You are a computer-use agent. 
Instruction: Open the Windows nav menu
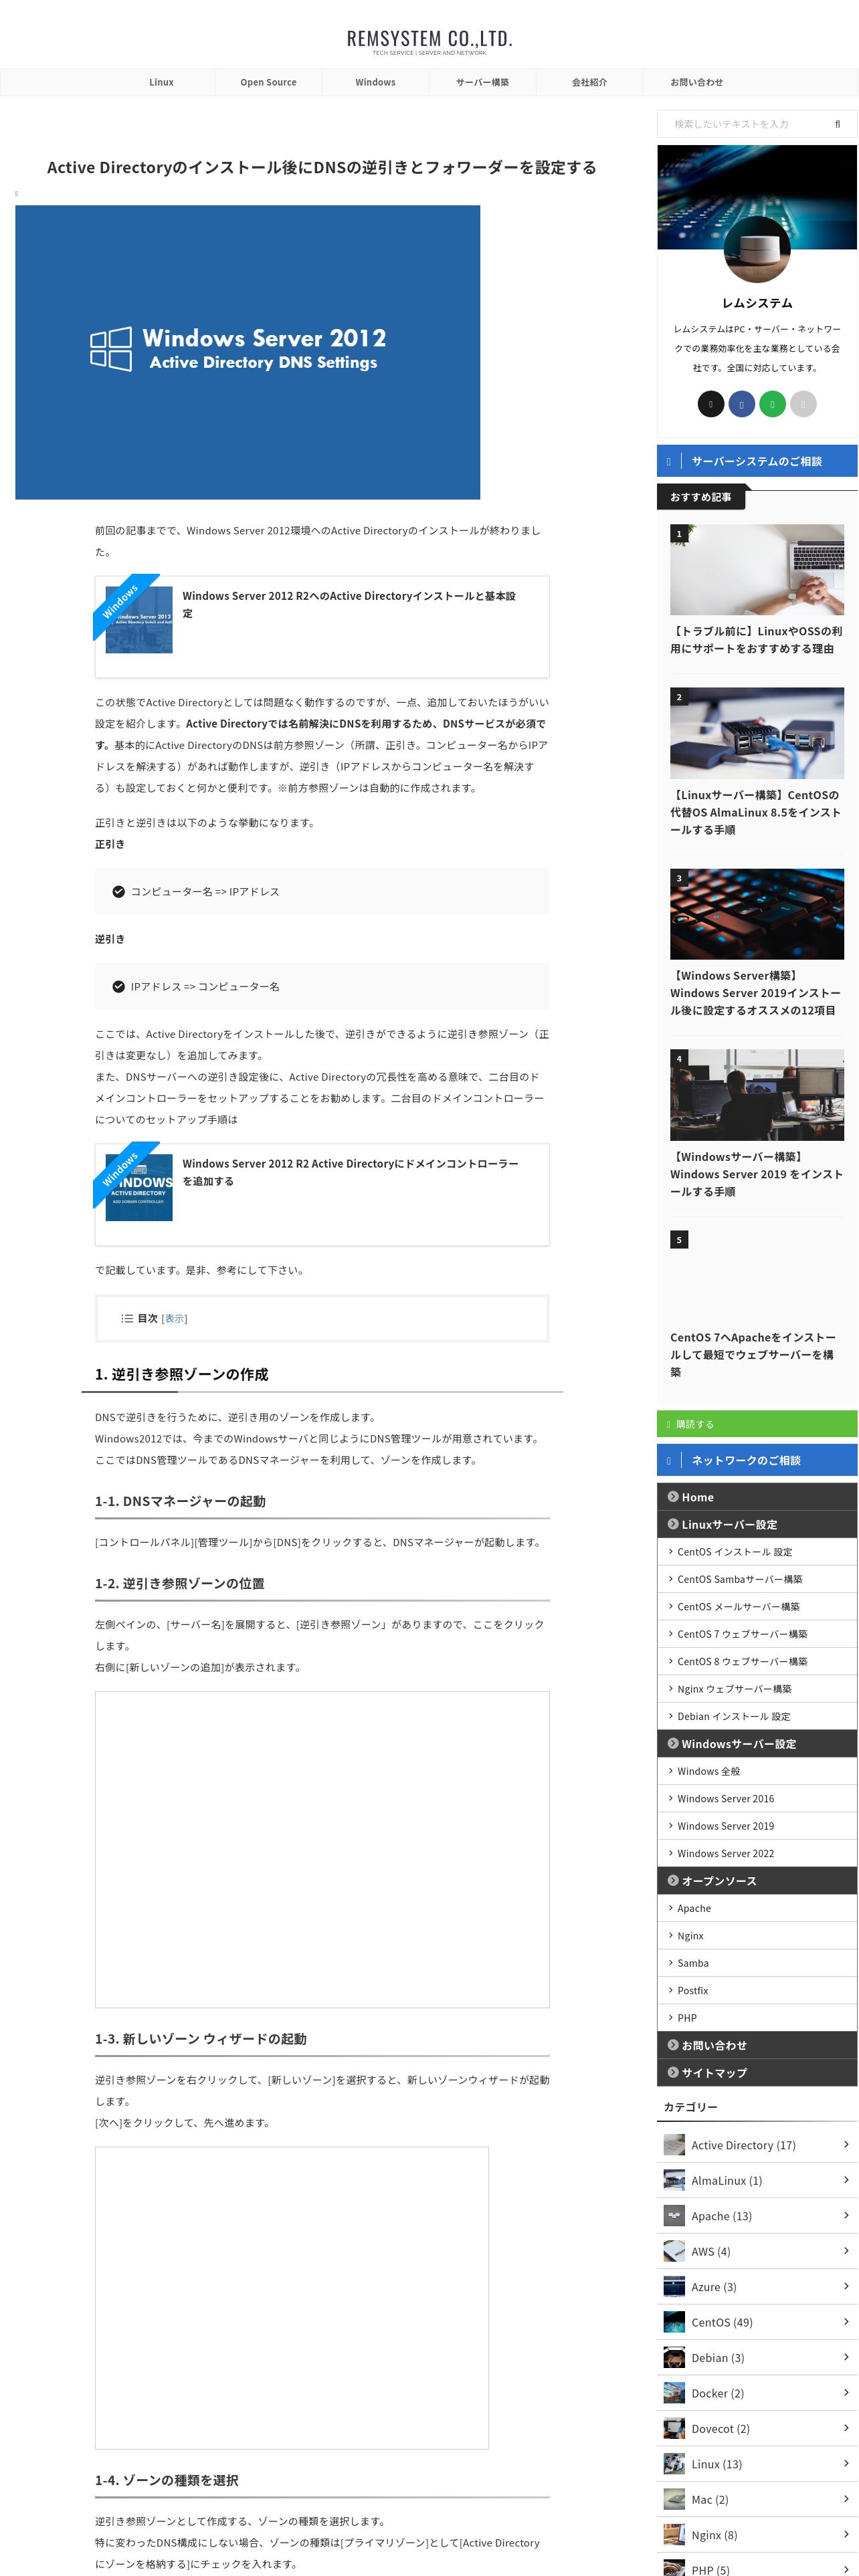[x=375, y=82]
